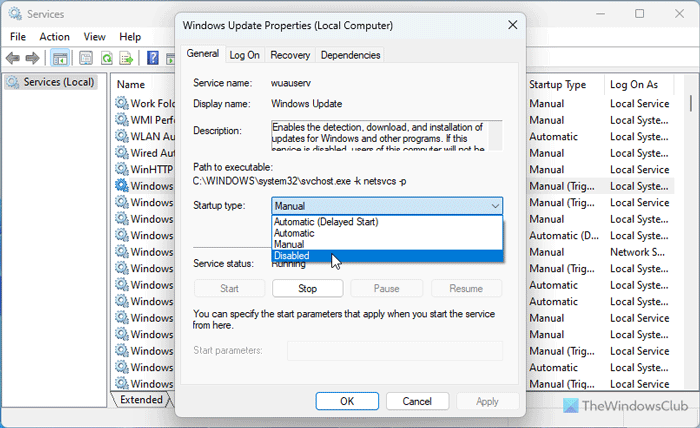Click gear icon of WinHTTP service

pos(122,169)
